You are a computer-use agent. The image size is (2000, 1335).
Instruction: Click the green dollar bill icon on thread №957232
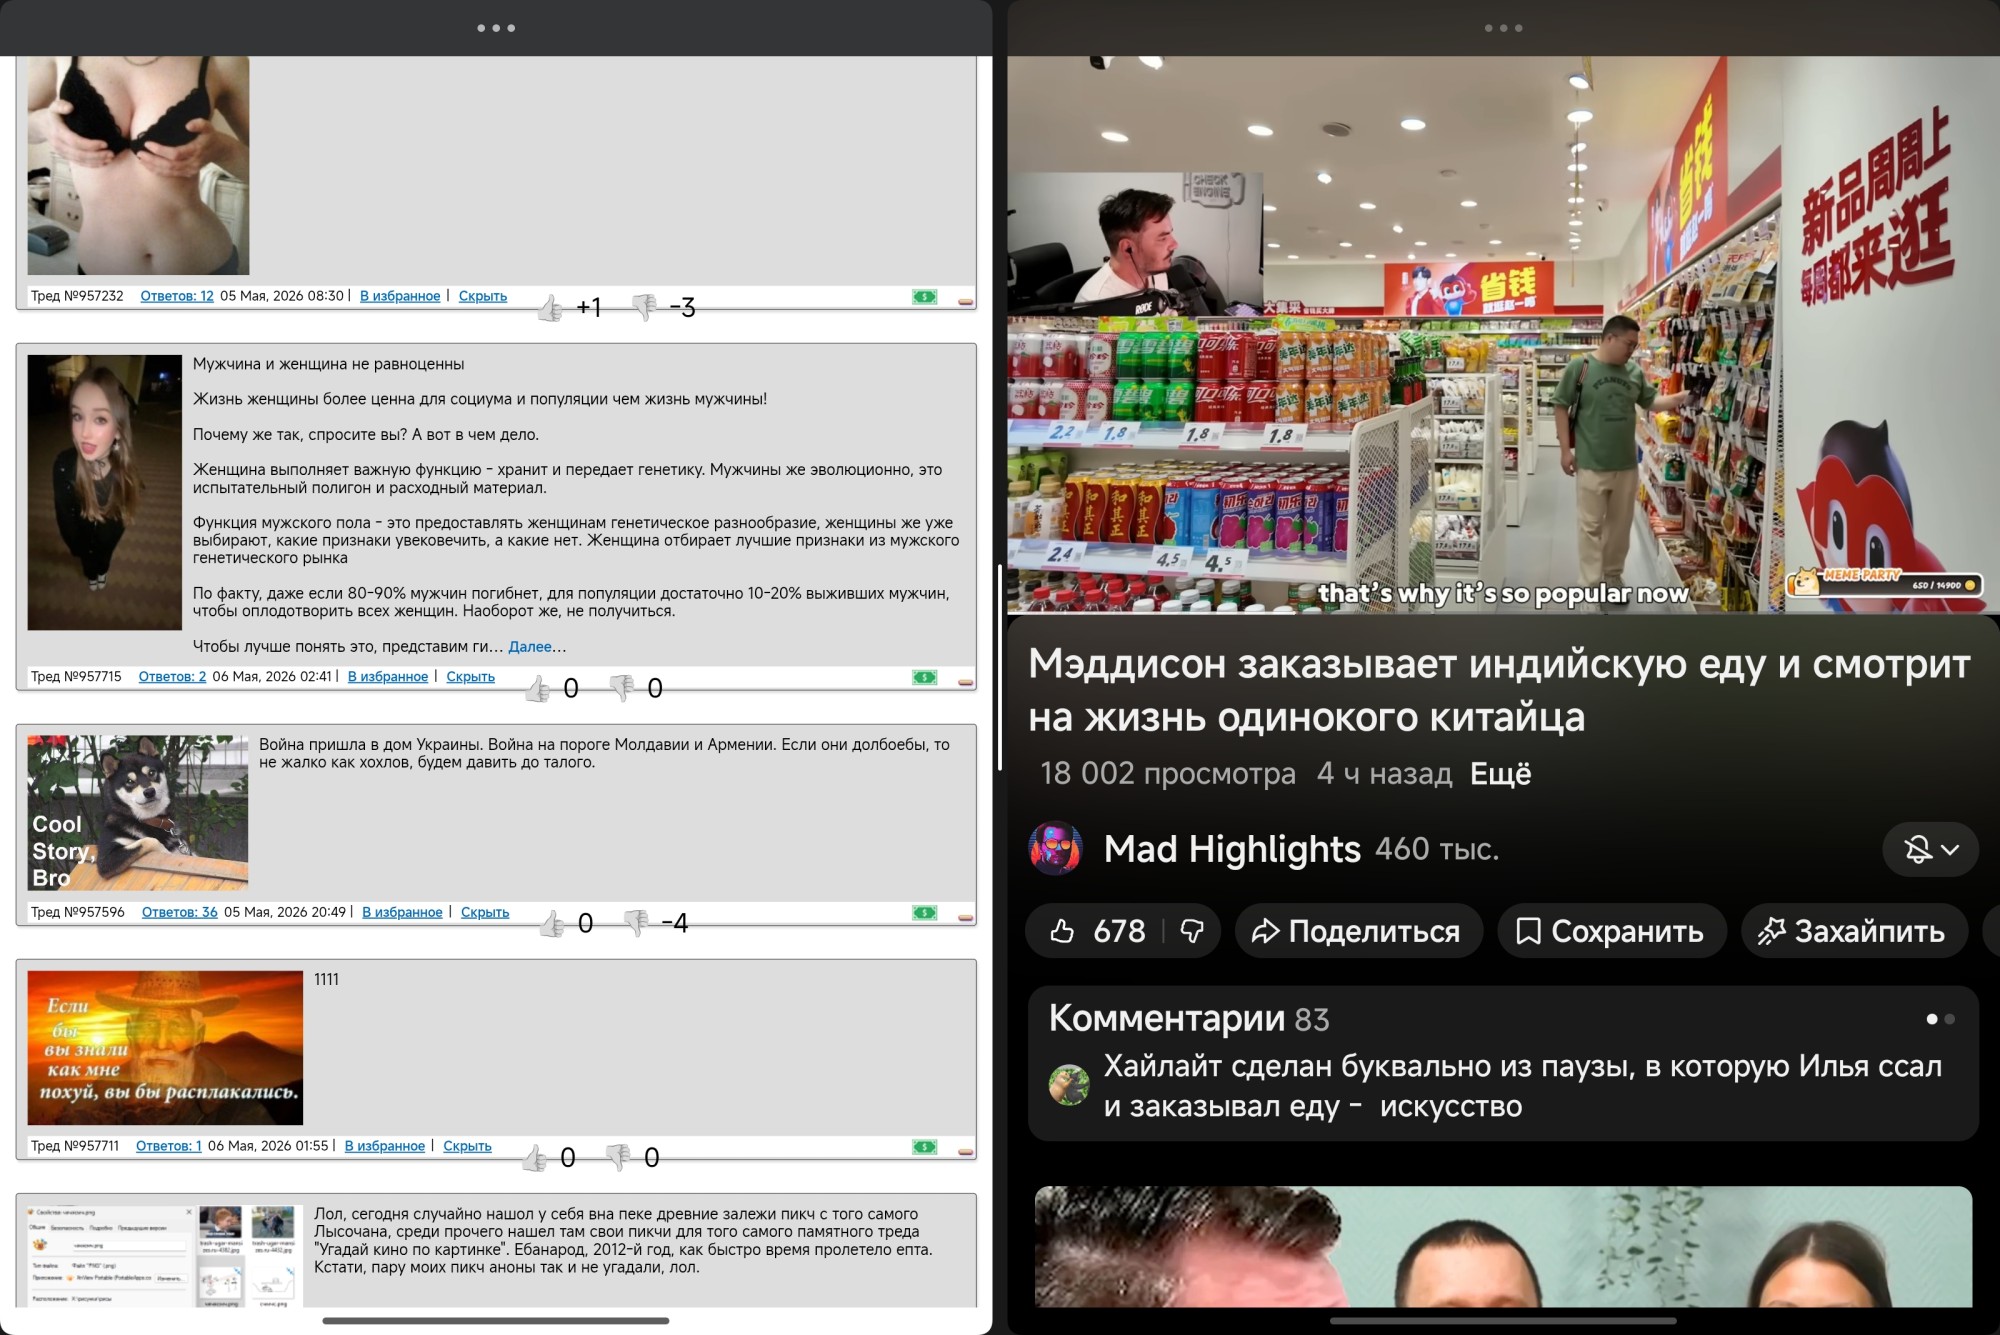[924, 297]
